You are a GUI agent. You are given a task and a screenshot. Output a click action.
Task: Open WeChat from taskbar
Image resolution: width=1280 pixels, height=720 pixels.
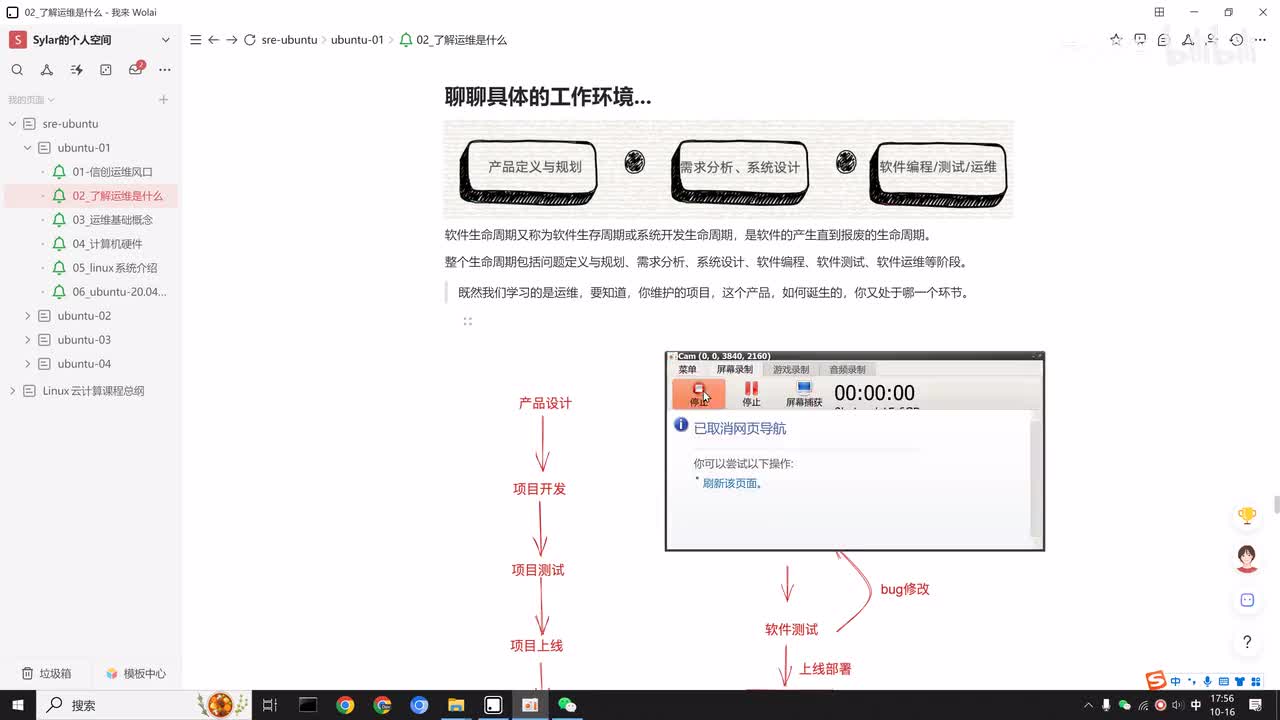point(567,705)
